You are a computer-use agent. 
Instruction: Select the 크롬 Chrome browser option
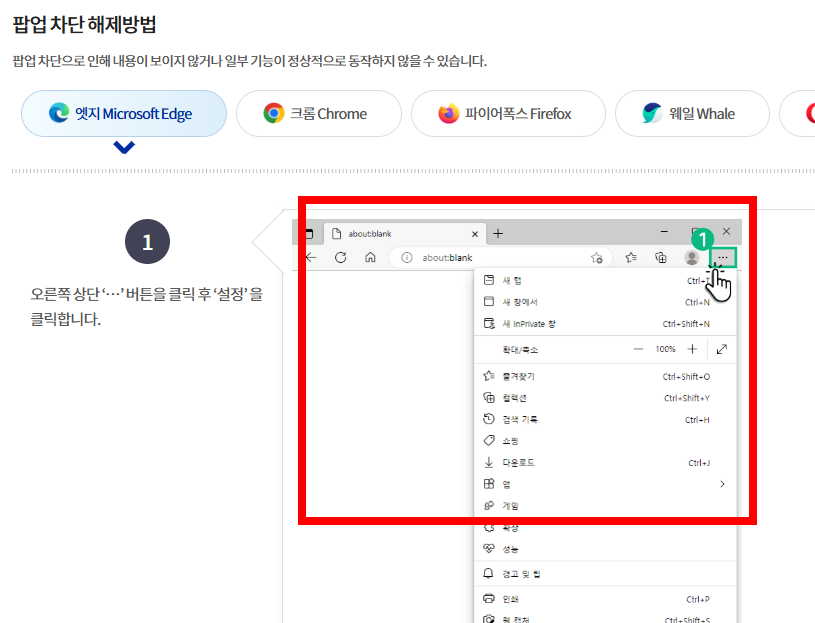(x=318, y=113)
